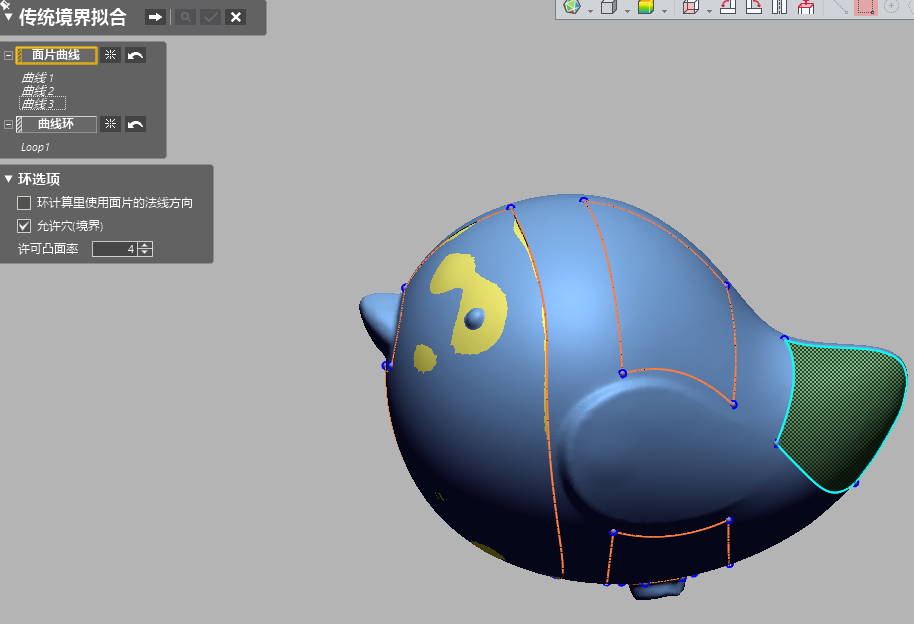
Task: Activate the 面片曲线 selection field
Action: pyautogui.click(x=56, y=55)
